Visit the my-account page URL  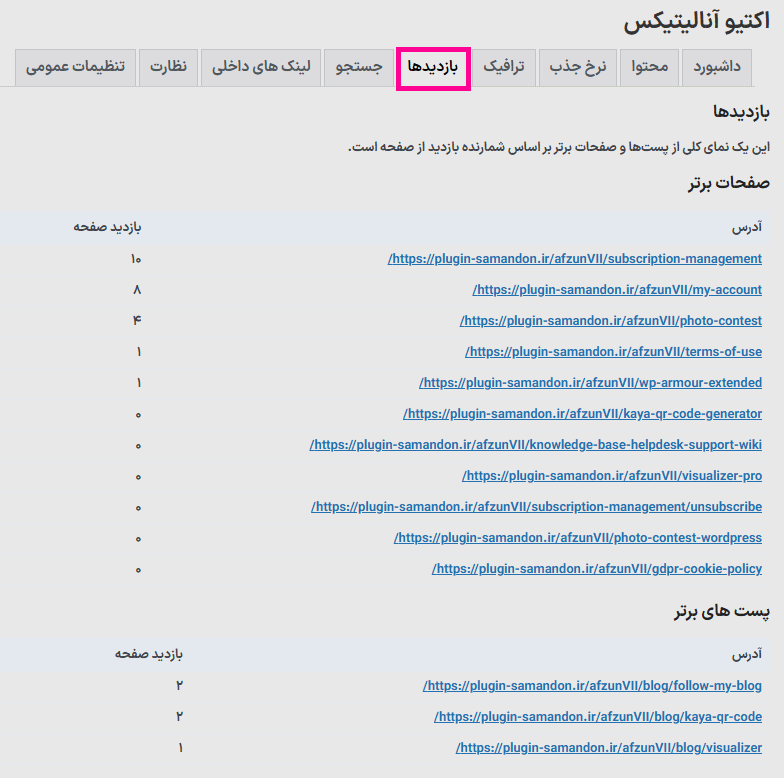[x=617, y=290]
